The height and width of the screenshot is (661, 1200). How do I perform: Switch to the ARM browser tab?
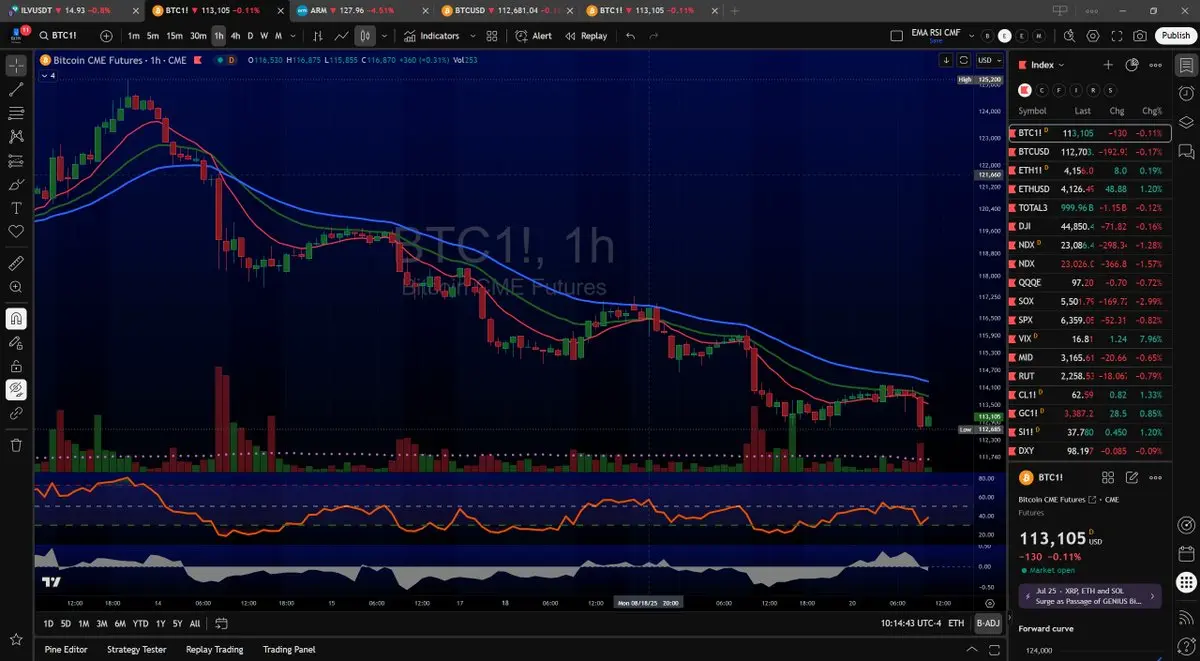(360, 10)
